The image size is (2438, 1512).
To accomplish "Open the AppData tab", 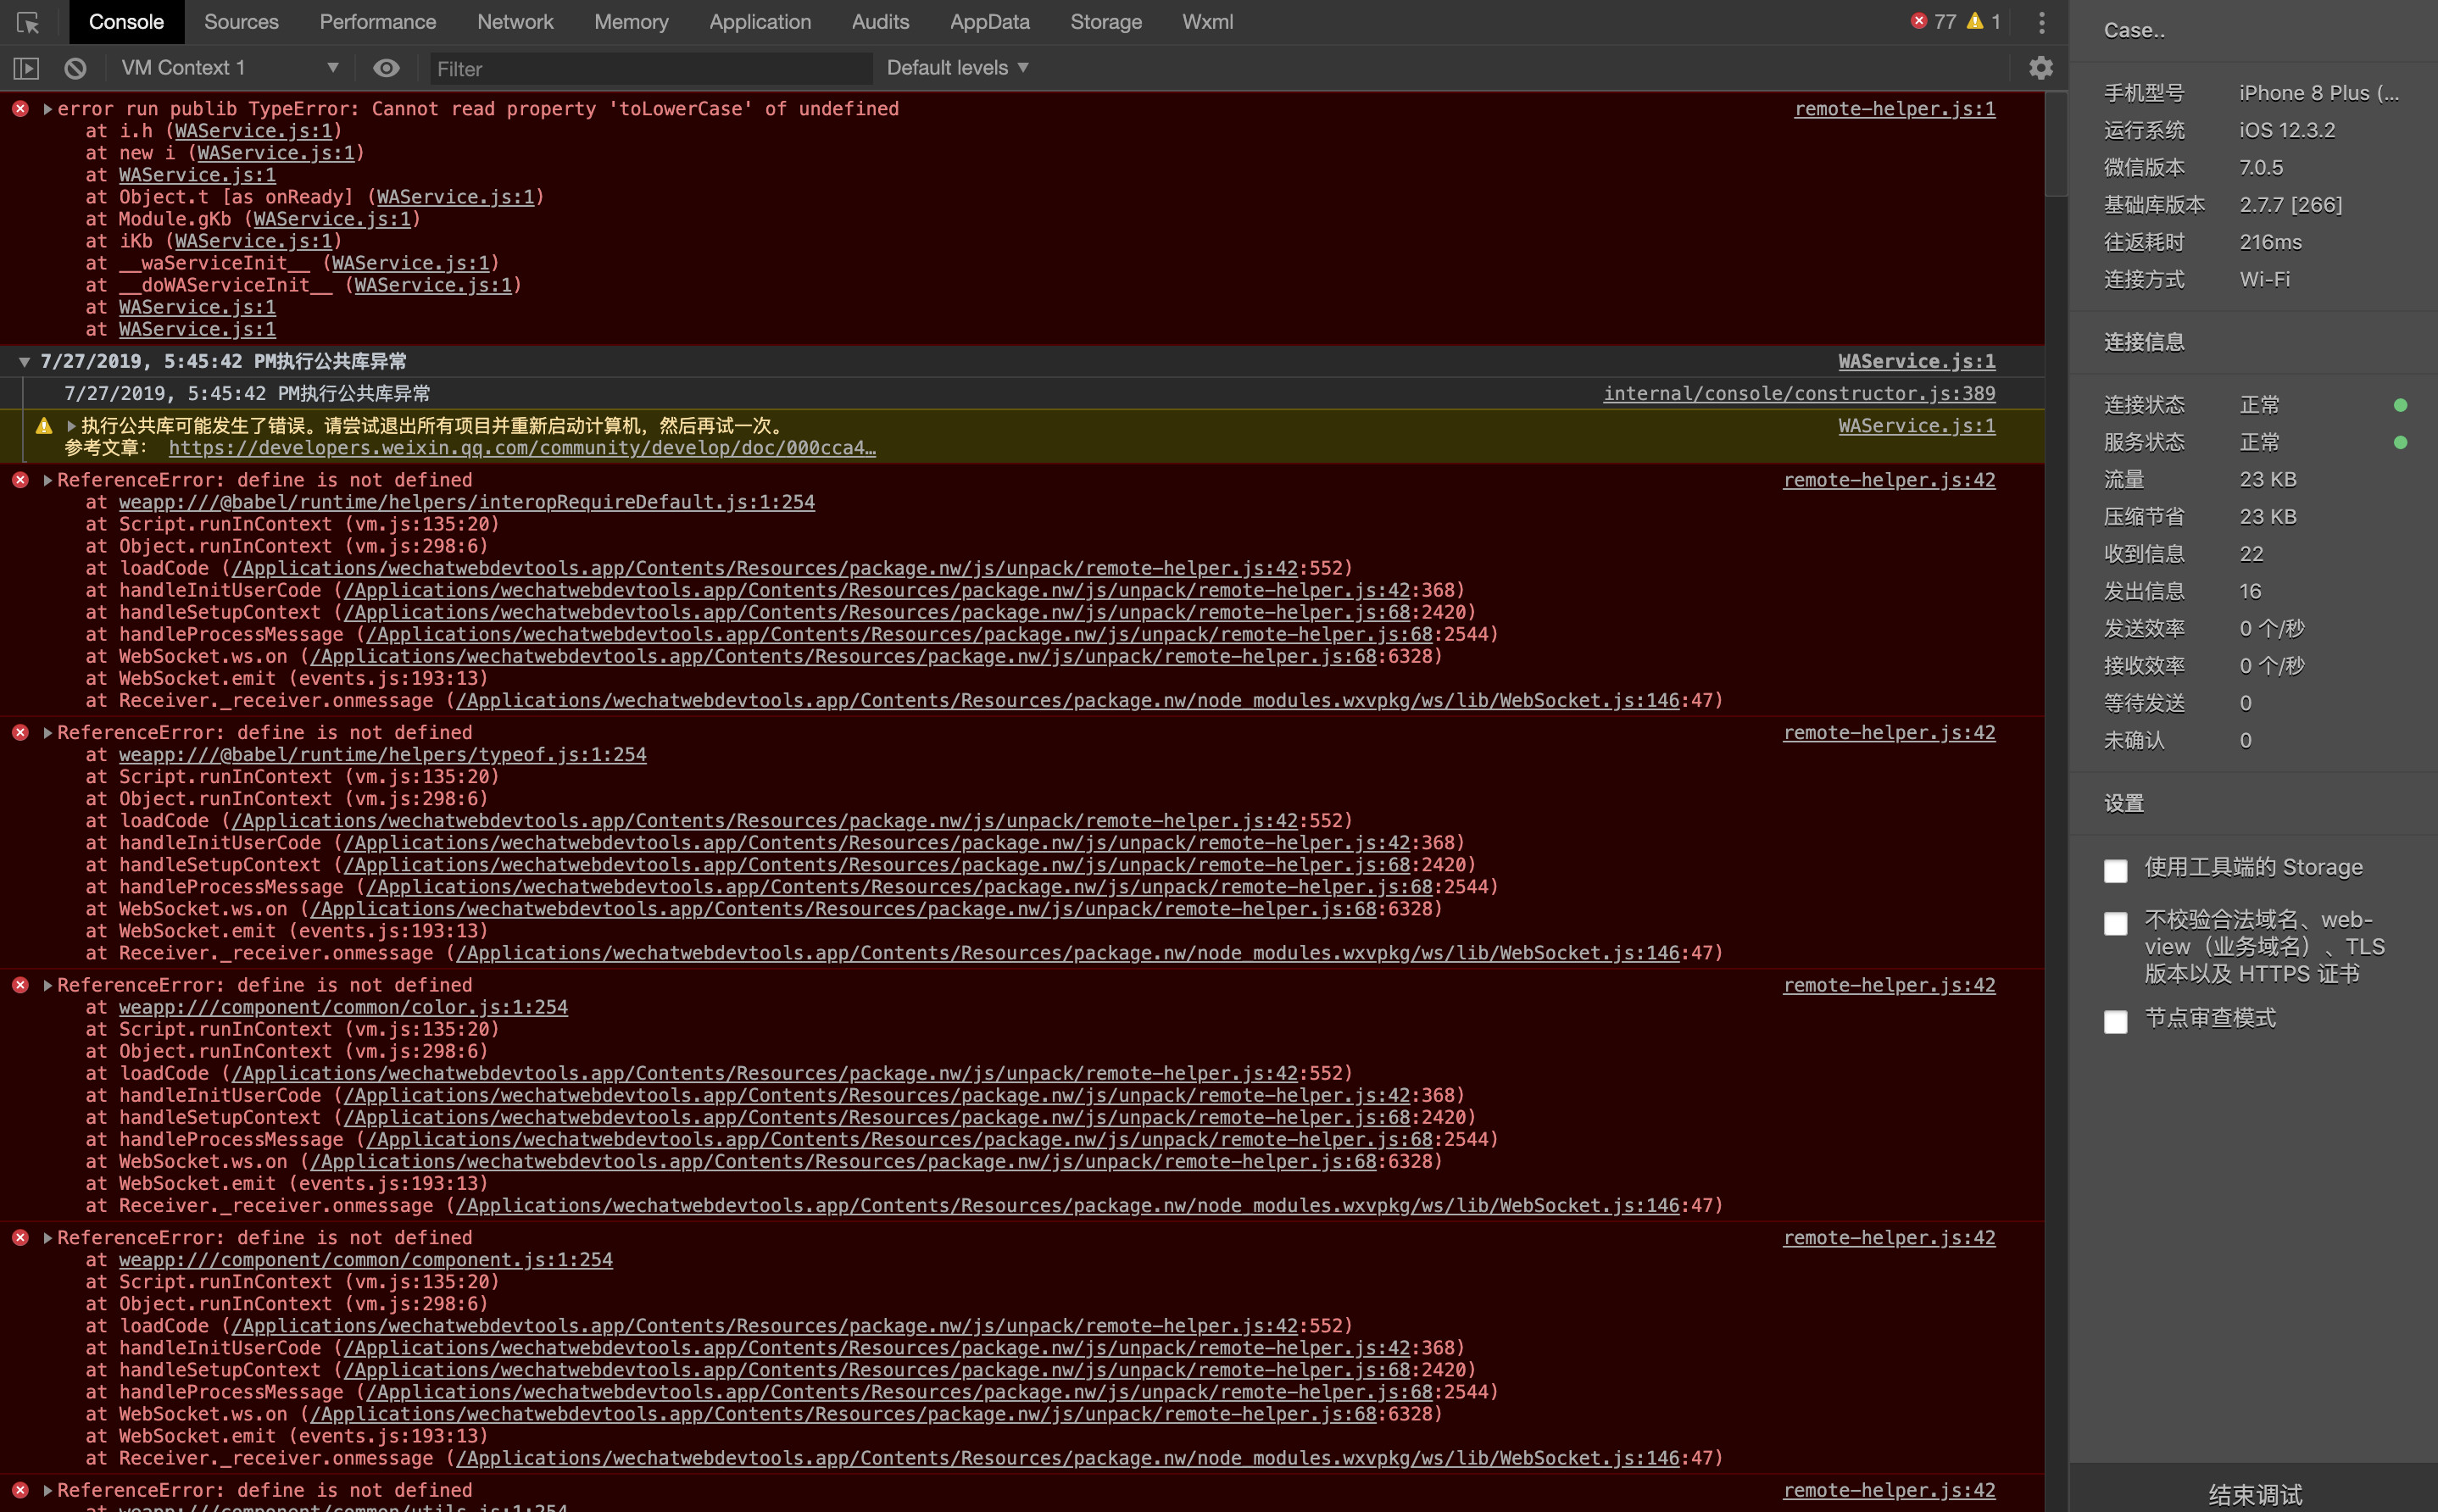I will (989, 22).
